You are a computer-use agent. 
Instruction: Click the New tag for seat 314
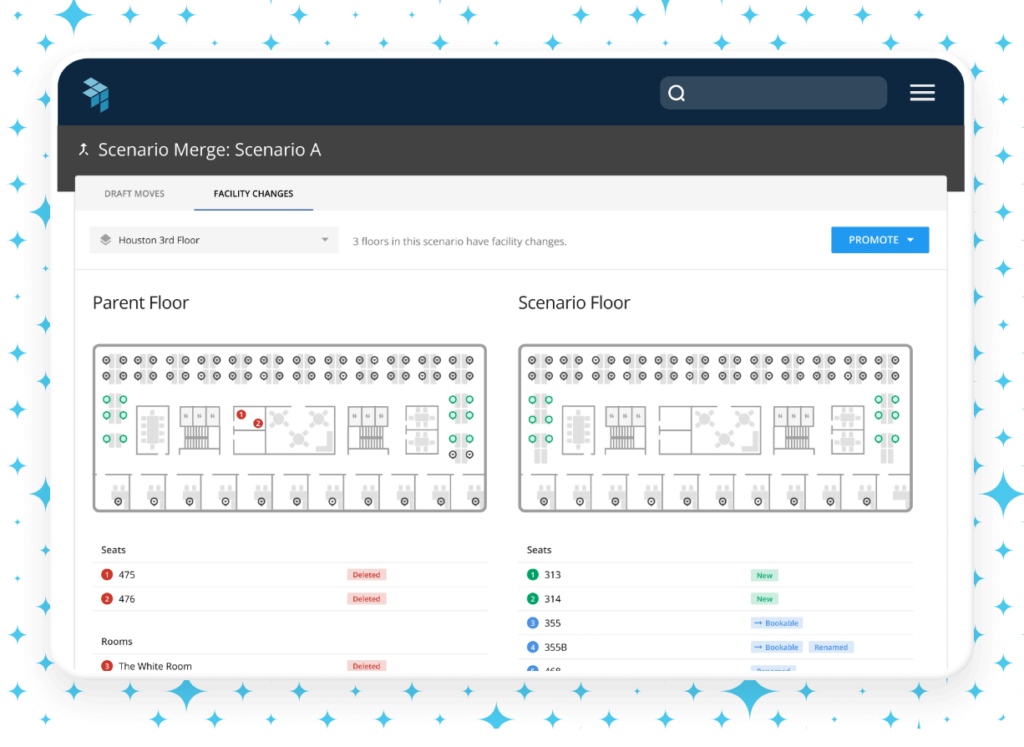(765, 599)
